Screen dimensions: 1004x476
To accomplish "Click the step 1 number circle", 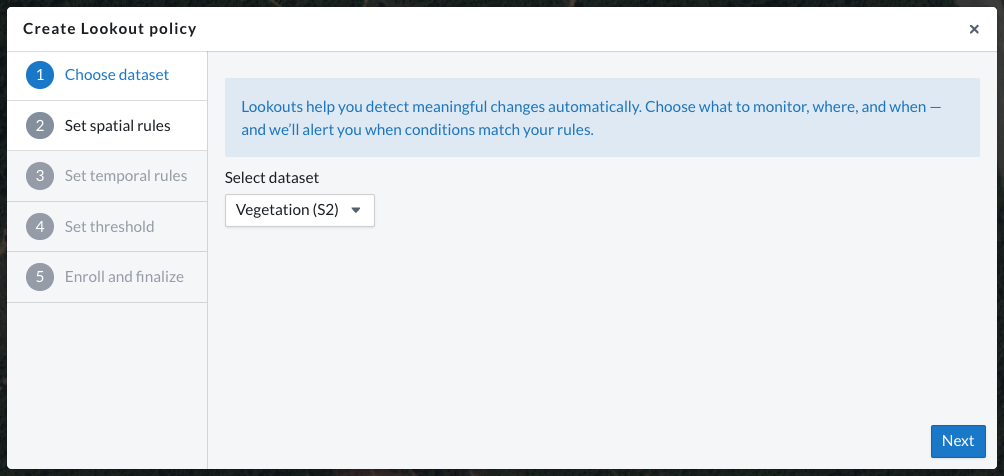I will coord(40,75).
